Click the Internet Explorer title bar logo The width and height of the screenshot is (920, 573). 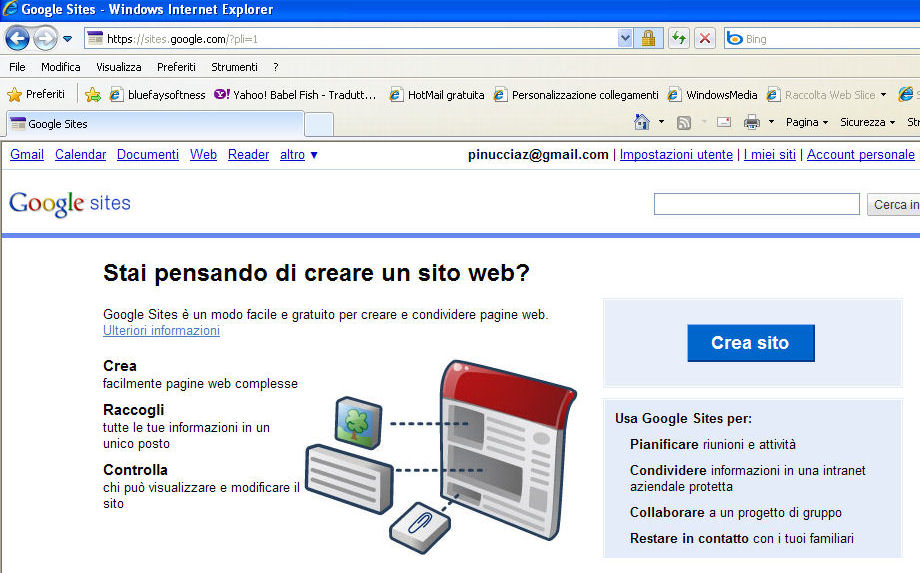point(9,9)
